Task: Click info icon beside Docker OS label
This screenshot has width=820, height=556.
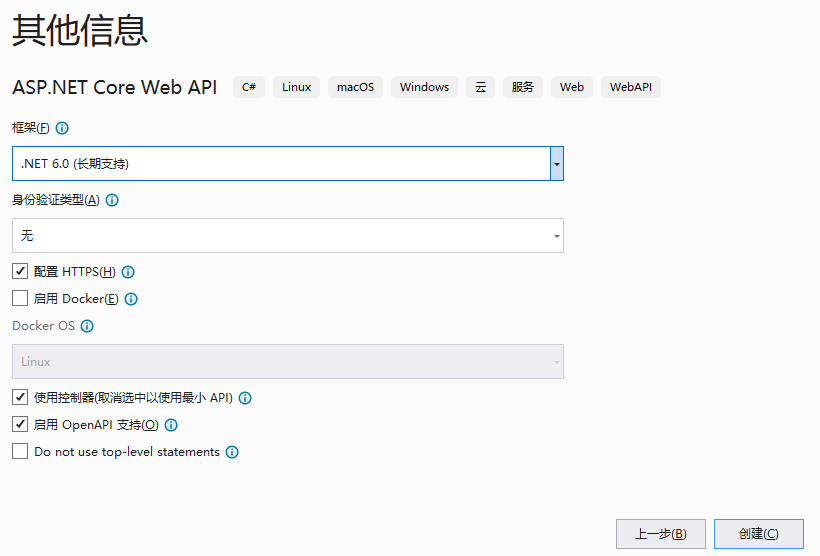Action: coord(87,326)
